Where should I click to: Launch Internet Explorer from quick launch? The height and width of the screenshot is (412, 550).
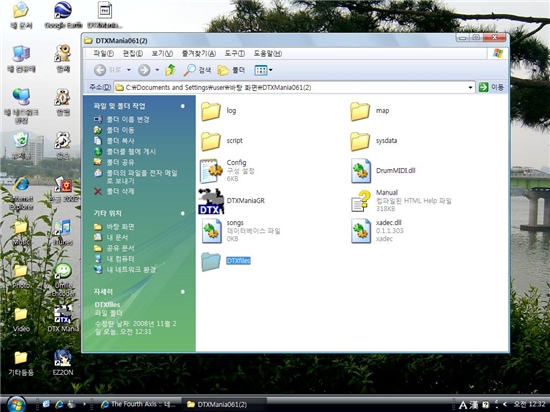tap(59, 404)
